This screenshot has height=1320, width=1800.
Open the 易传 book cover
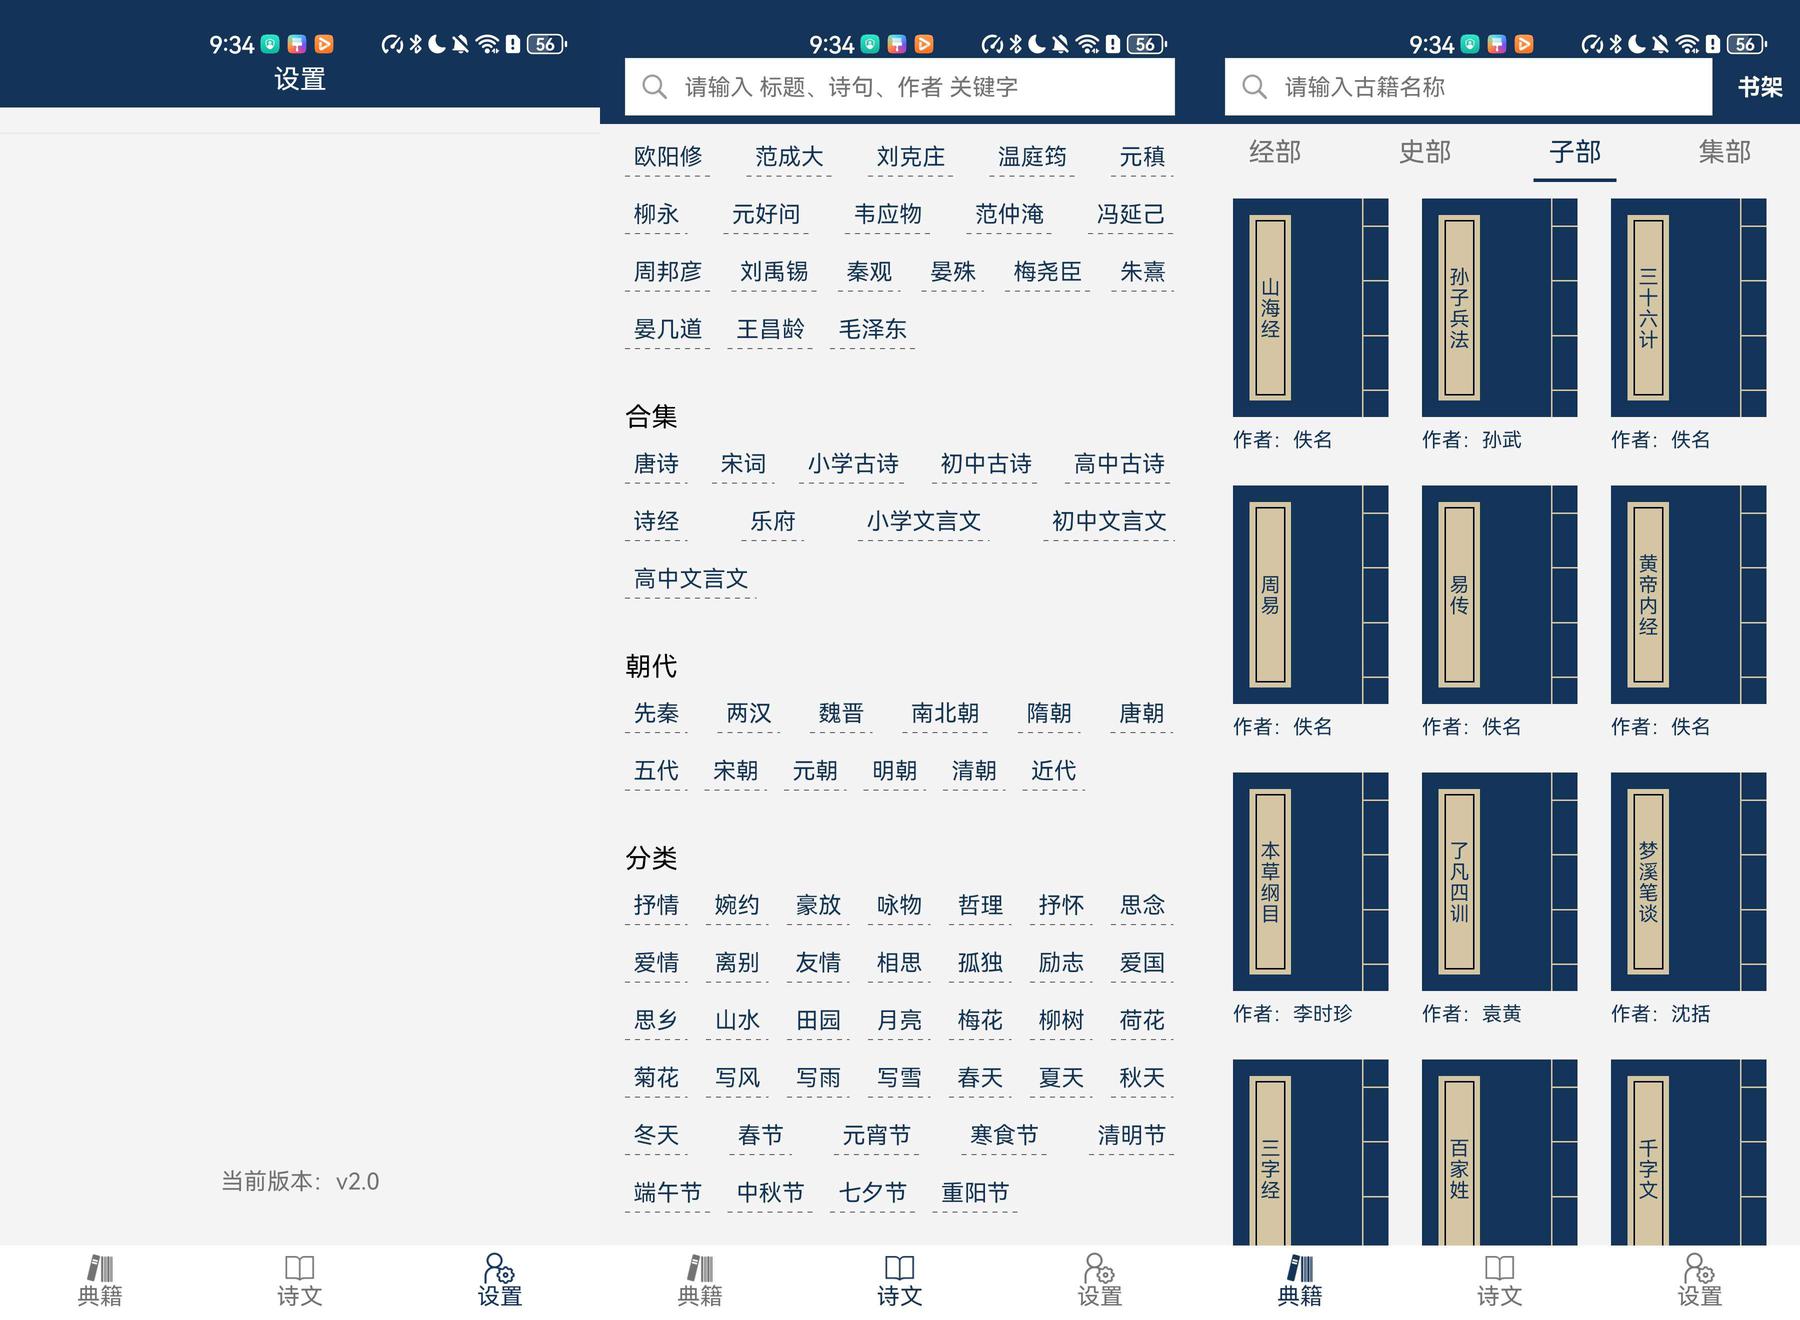pos(1499,595)
